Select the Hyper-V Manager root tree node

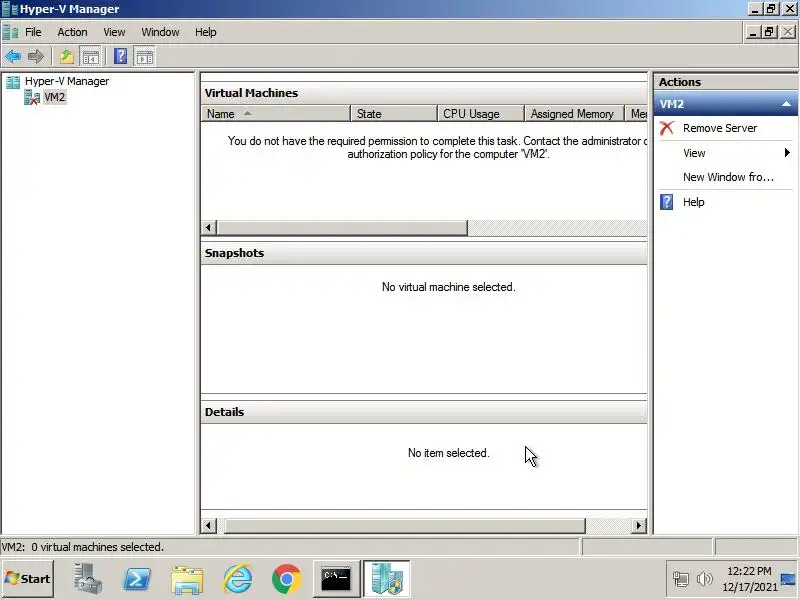pyautogui.click(x=67, y=81)
